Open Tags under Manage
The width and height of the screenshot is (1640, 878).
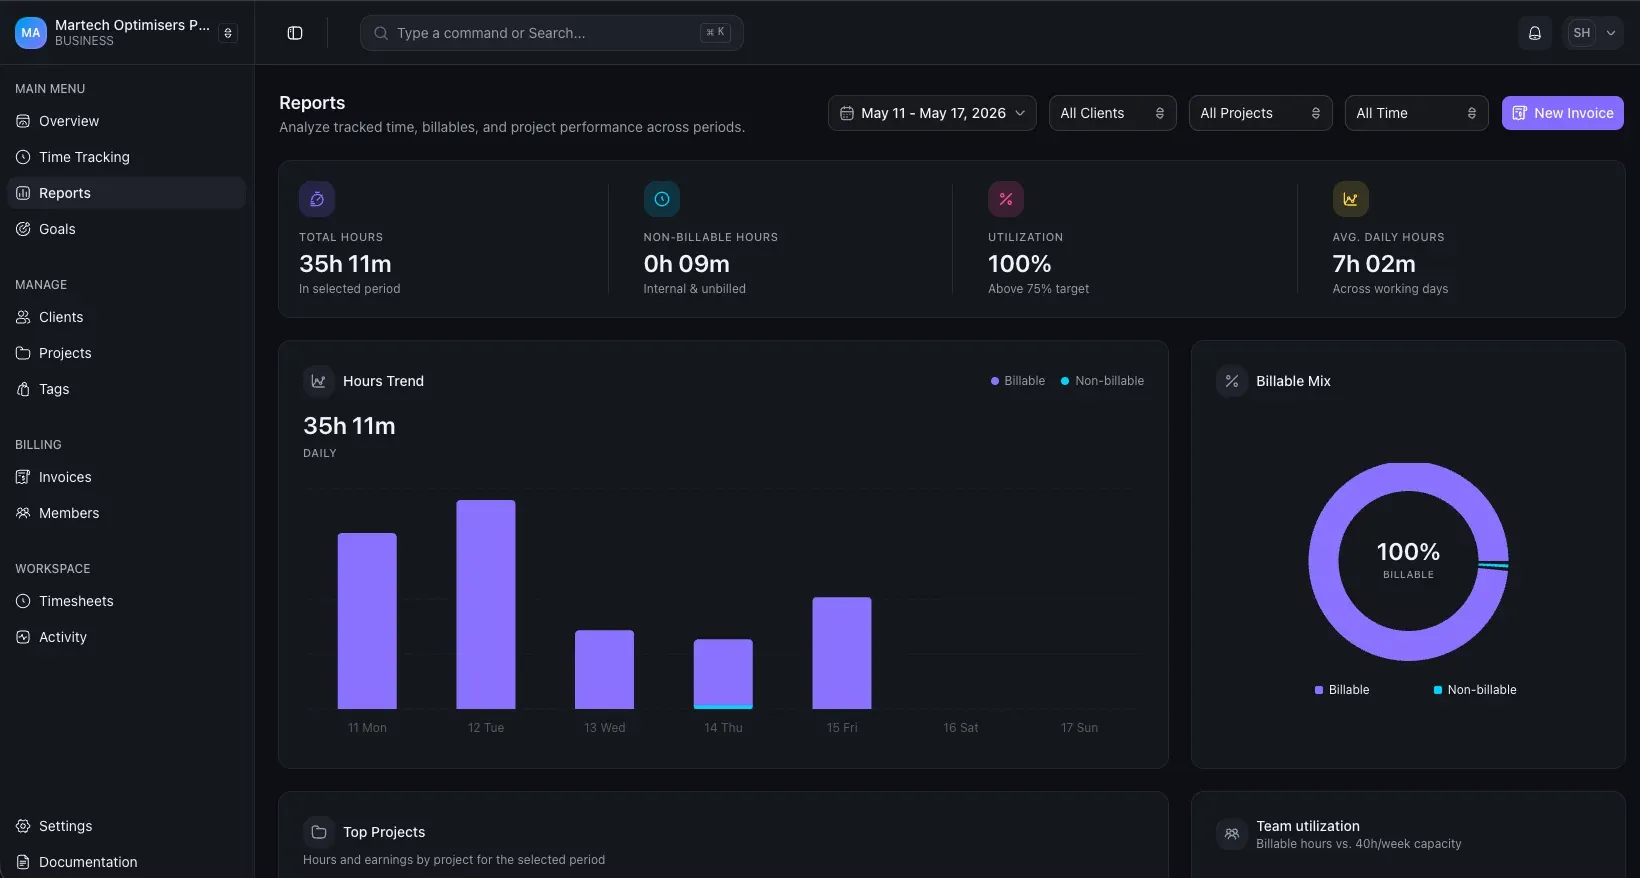coord(126,389)
